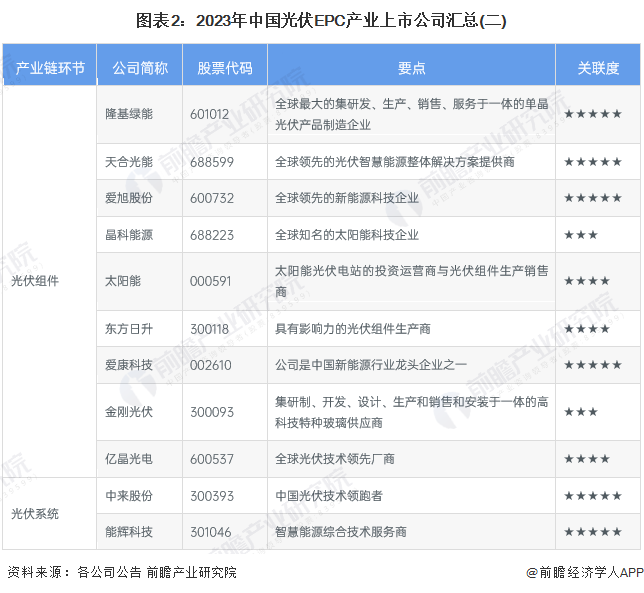Click stock code '301046'
Screen dimensions: 644x593
pyautogui.click(x=211, y=532)
